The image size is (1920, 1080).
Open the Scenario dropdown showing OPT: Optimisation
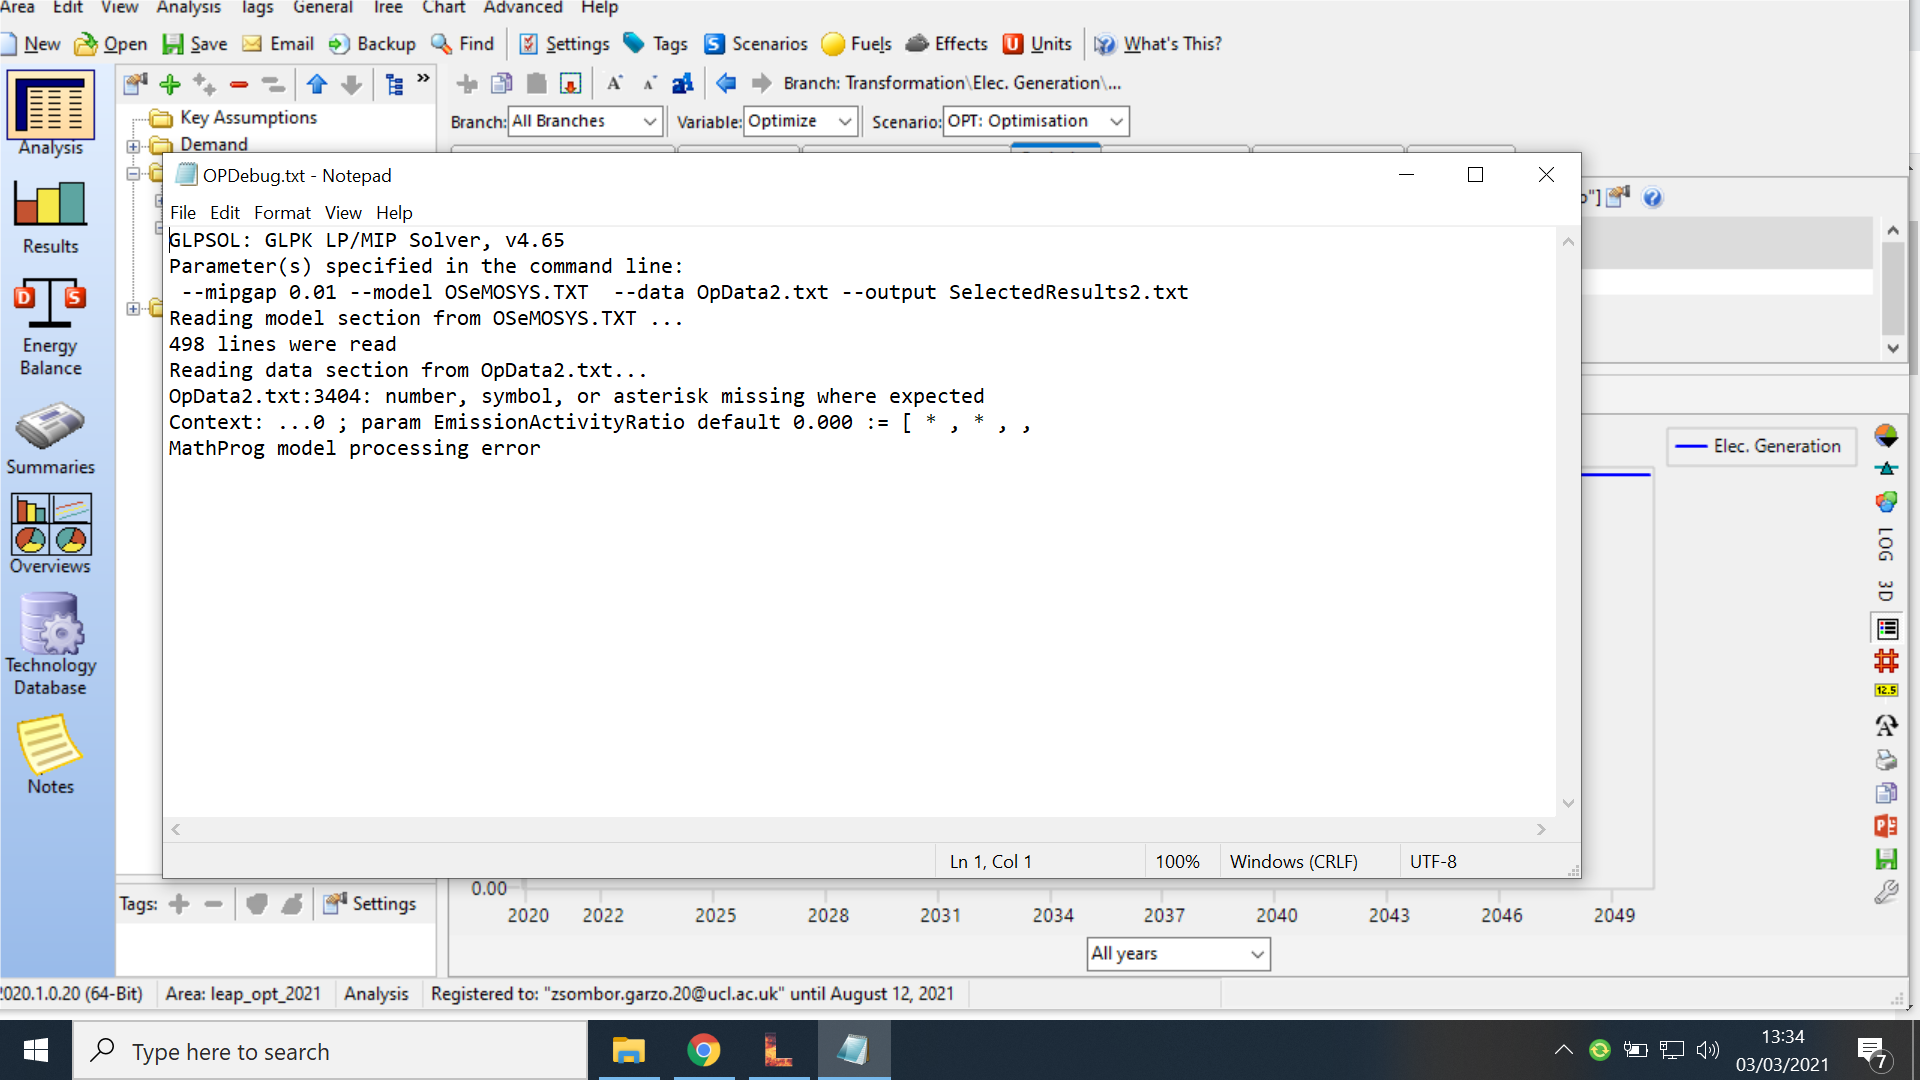pos(1036,121)
